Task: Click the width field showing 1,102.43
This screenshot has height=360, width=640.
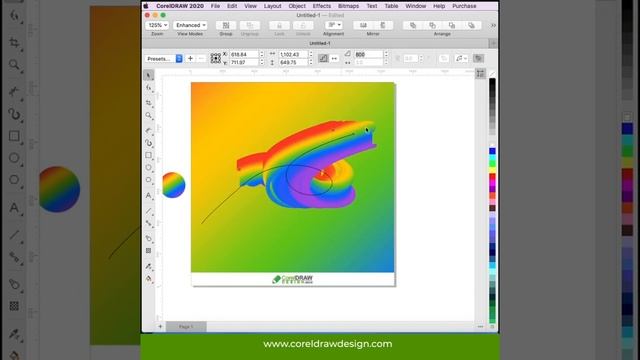Action: click(x=293, y=54)
